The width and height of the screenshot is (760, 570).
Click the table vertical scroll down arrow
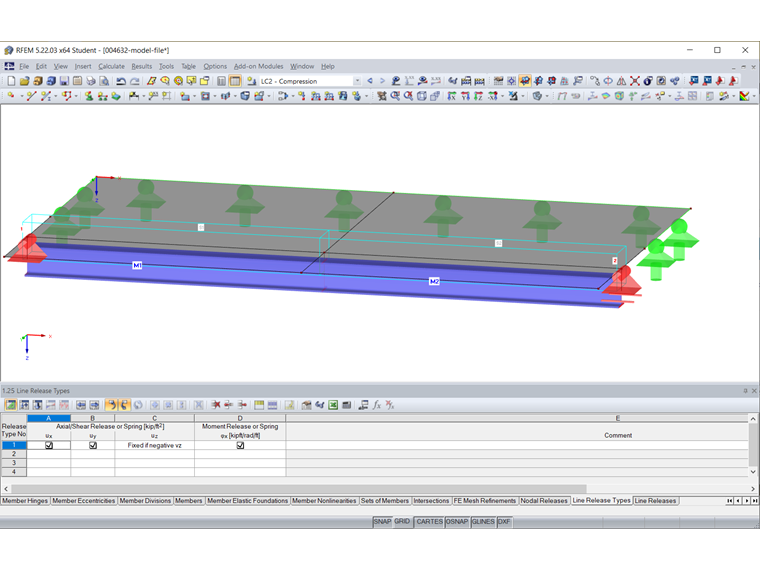click(753, 472)
